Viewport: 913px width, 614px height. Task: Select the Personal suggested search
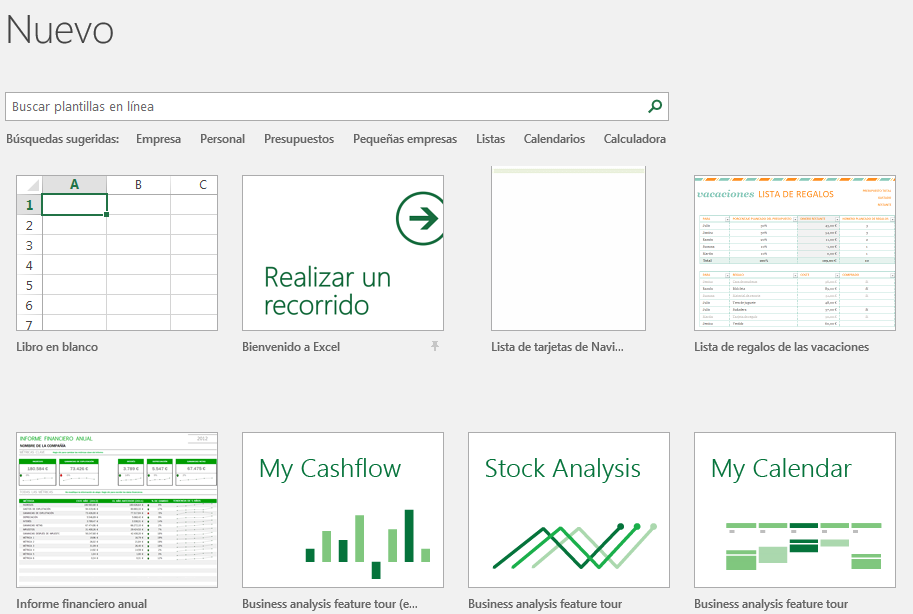point(222,139)
